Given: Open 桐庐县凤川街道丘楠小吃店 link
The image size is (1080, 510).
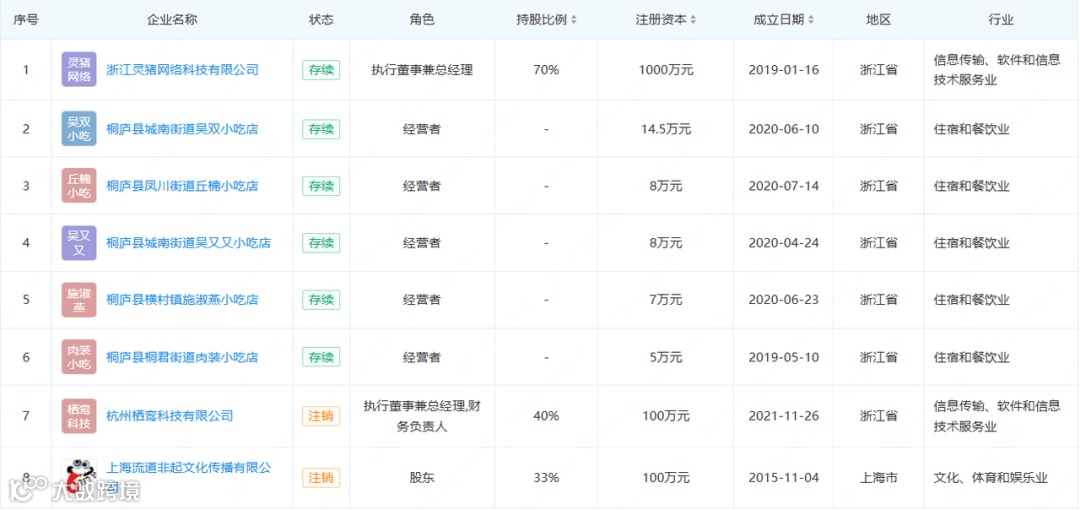Looking at the screenshot, I should [x=182, y=185].
